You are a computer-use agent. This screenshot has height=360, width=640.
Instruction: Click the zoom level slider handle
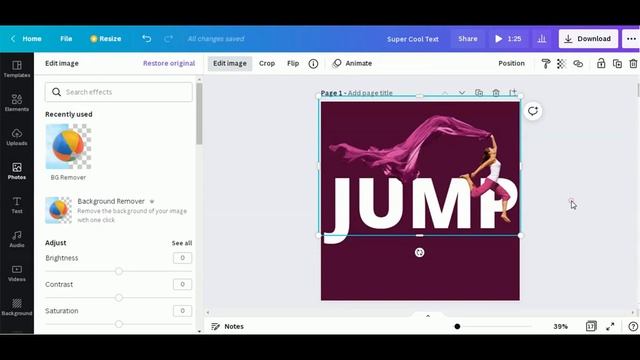point(457,326)
